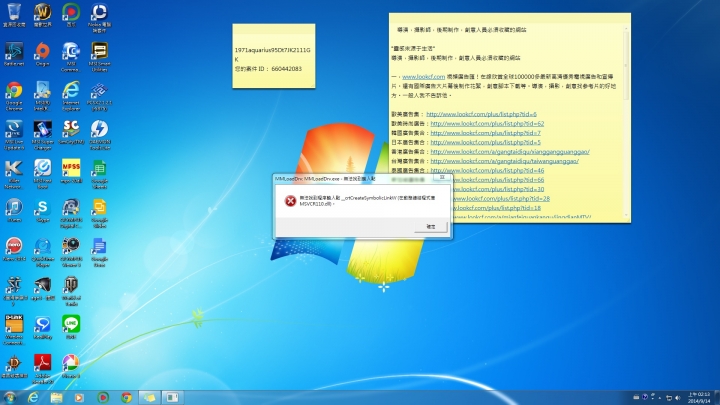The height and width of the screenshot is (405, 720).
Task: Open the taskbar clock showing 02:13
Action: 699,398
